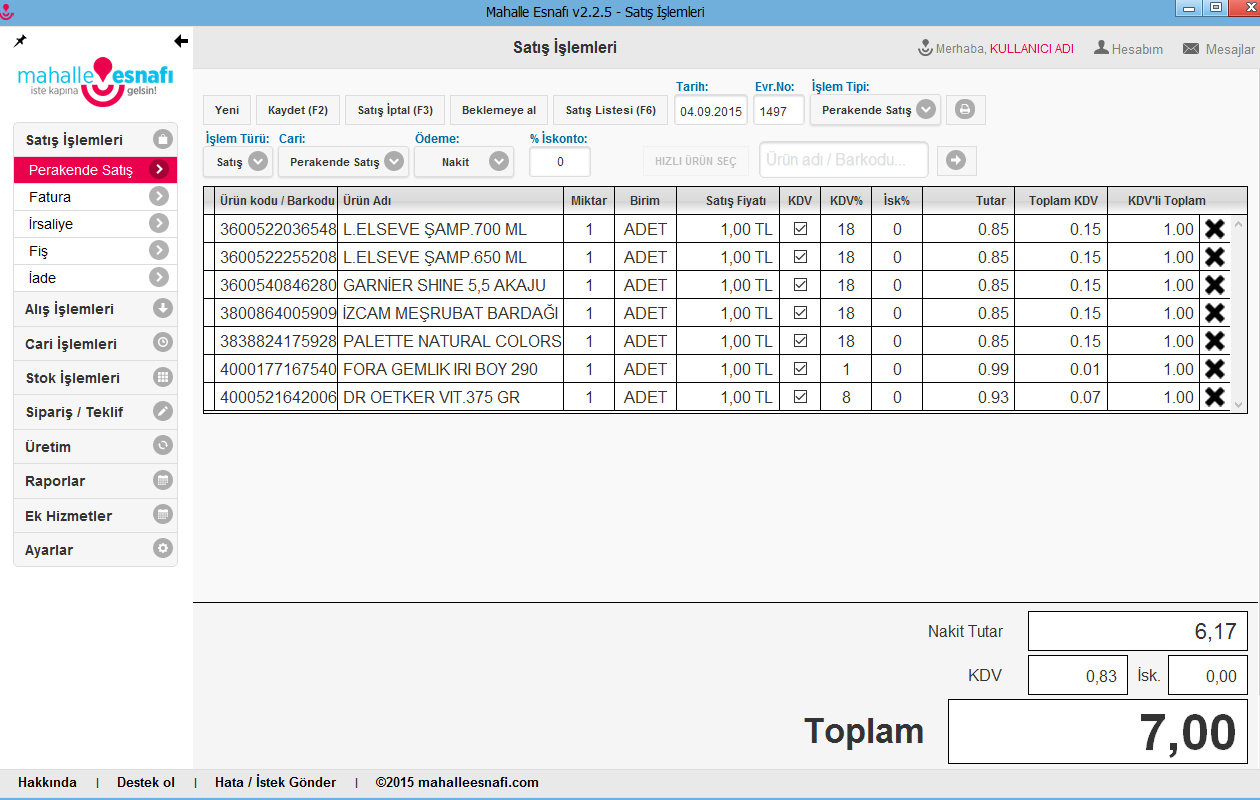Click the bag icon beside Satış İşlemleri
1260x800 pixels.
(x=163, y=140)
